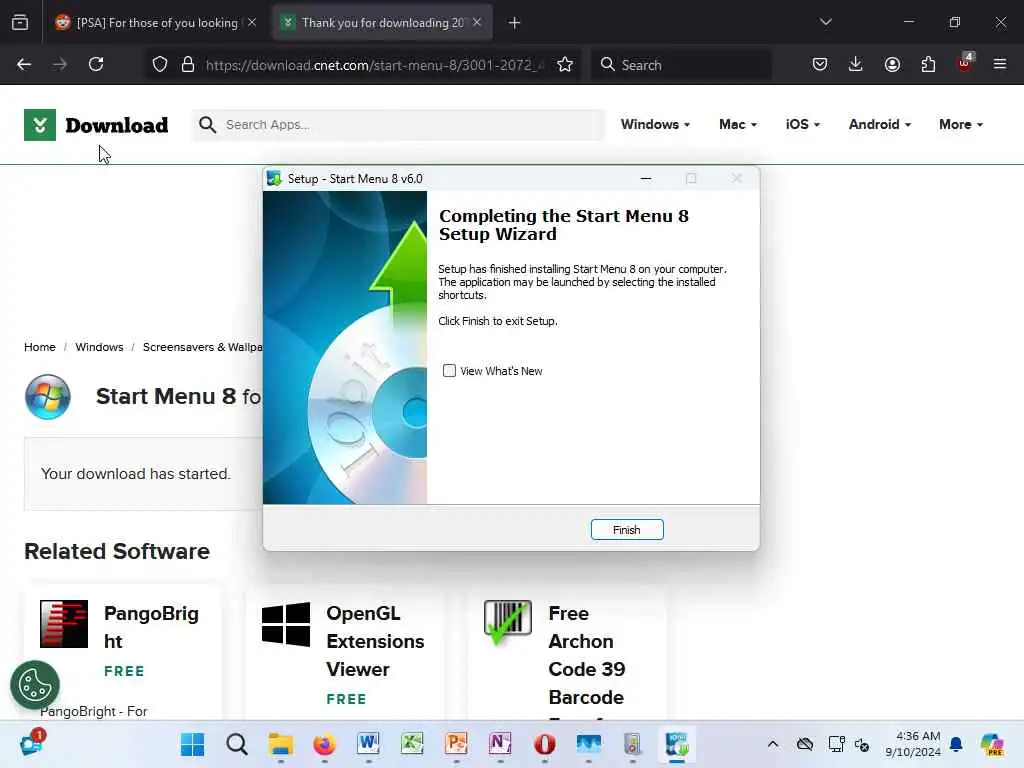Viewport: 1024px width, 768px height.
Task: List all tabs dropdown arrow
Action: point(825,22)
